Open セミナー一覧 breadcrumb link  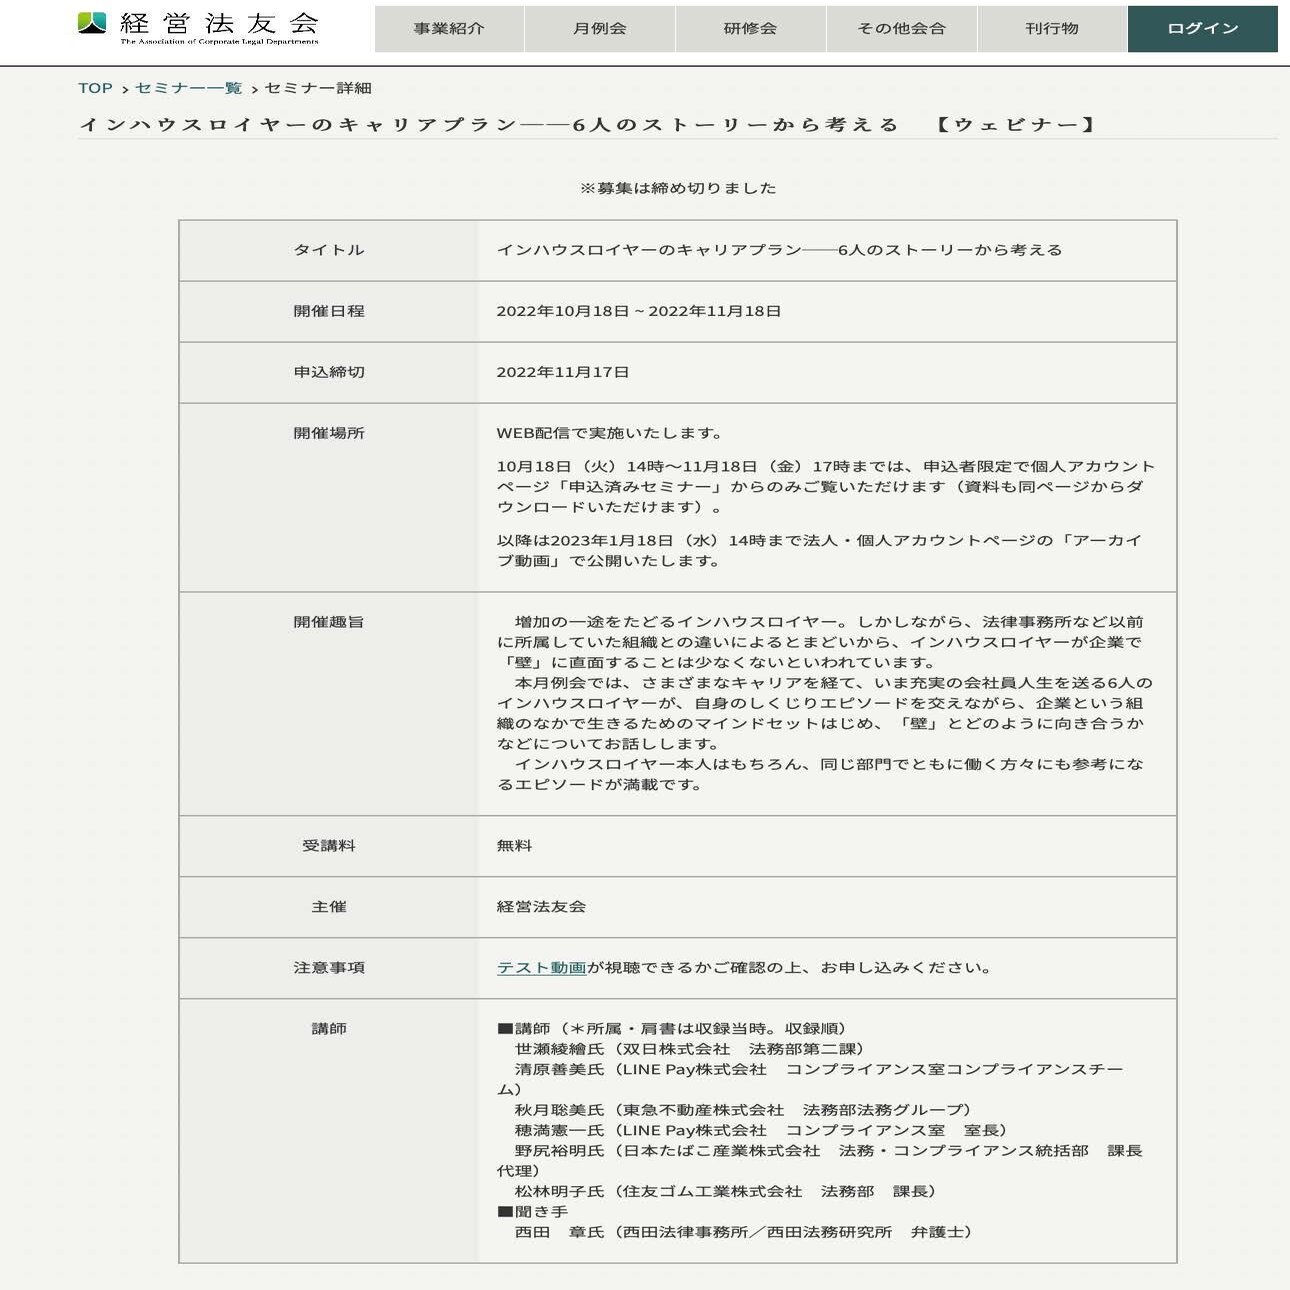click(189, 88)
